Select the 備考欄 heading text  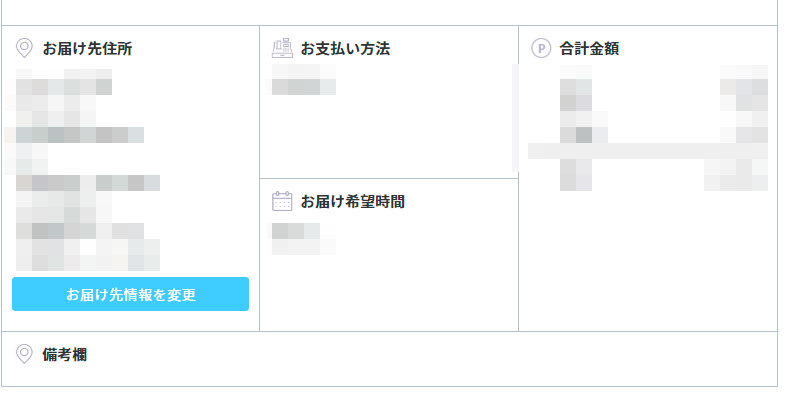[x=64, y=355]
